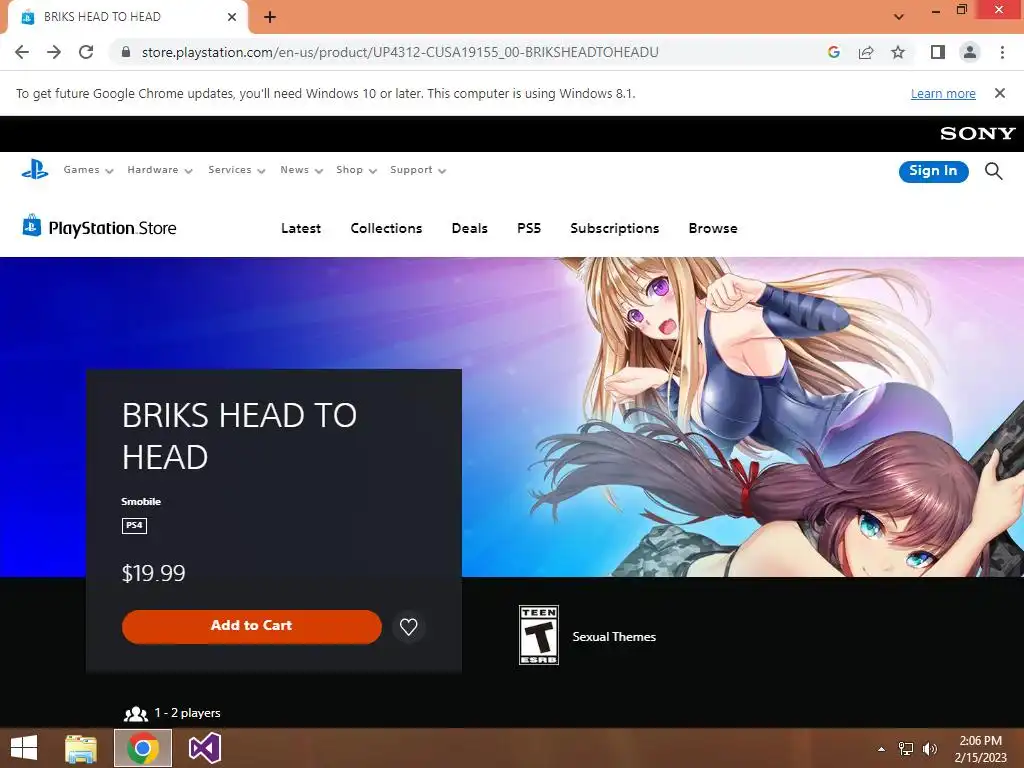The height and width of the screenshot is (768, 1024).
Task: Click the Chrome taskbar icon
Action: pyautogui.click(x=143, y=748)
